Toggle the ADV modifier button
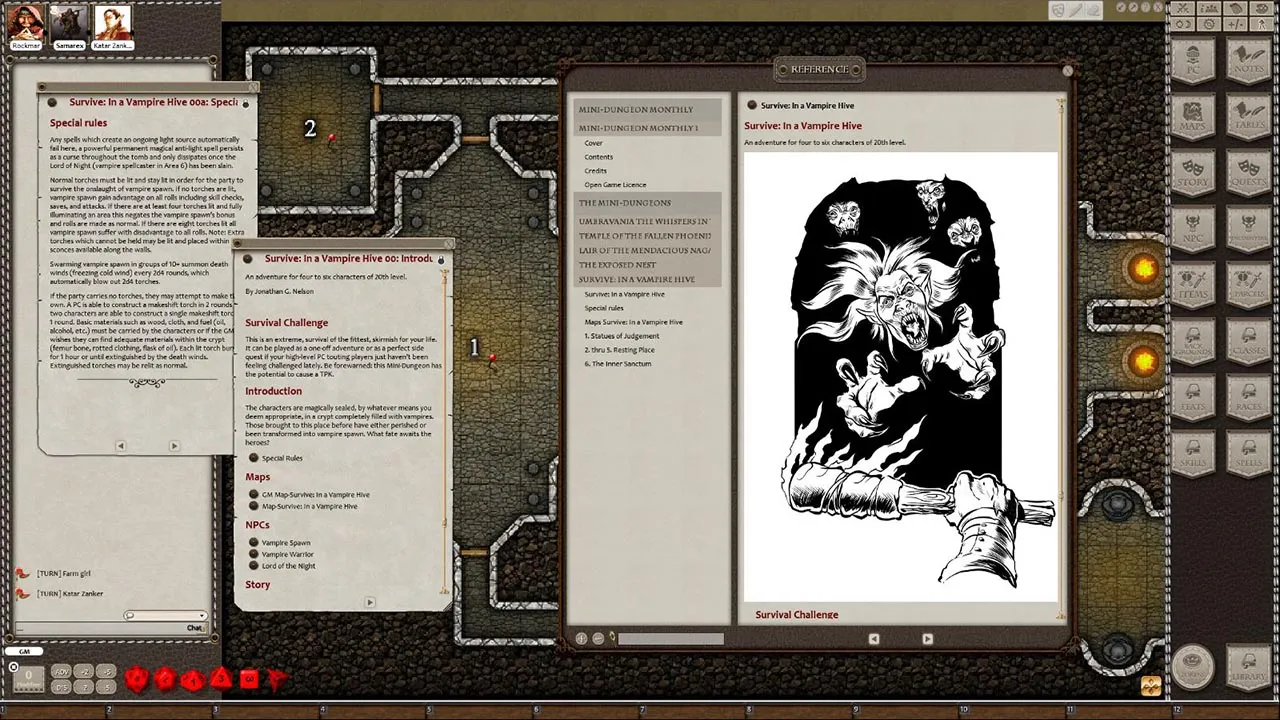Viewport: 1280px width, 720px height. pyautogui.click(x=62, y=672)
